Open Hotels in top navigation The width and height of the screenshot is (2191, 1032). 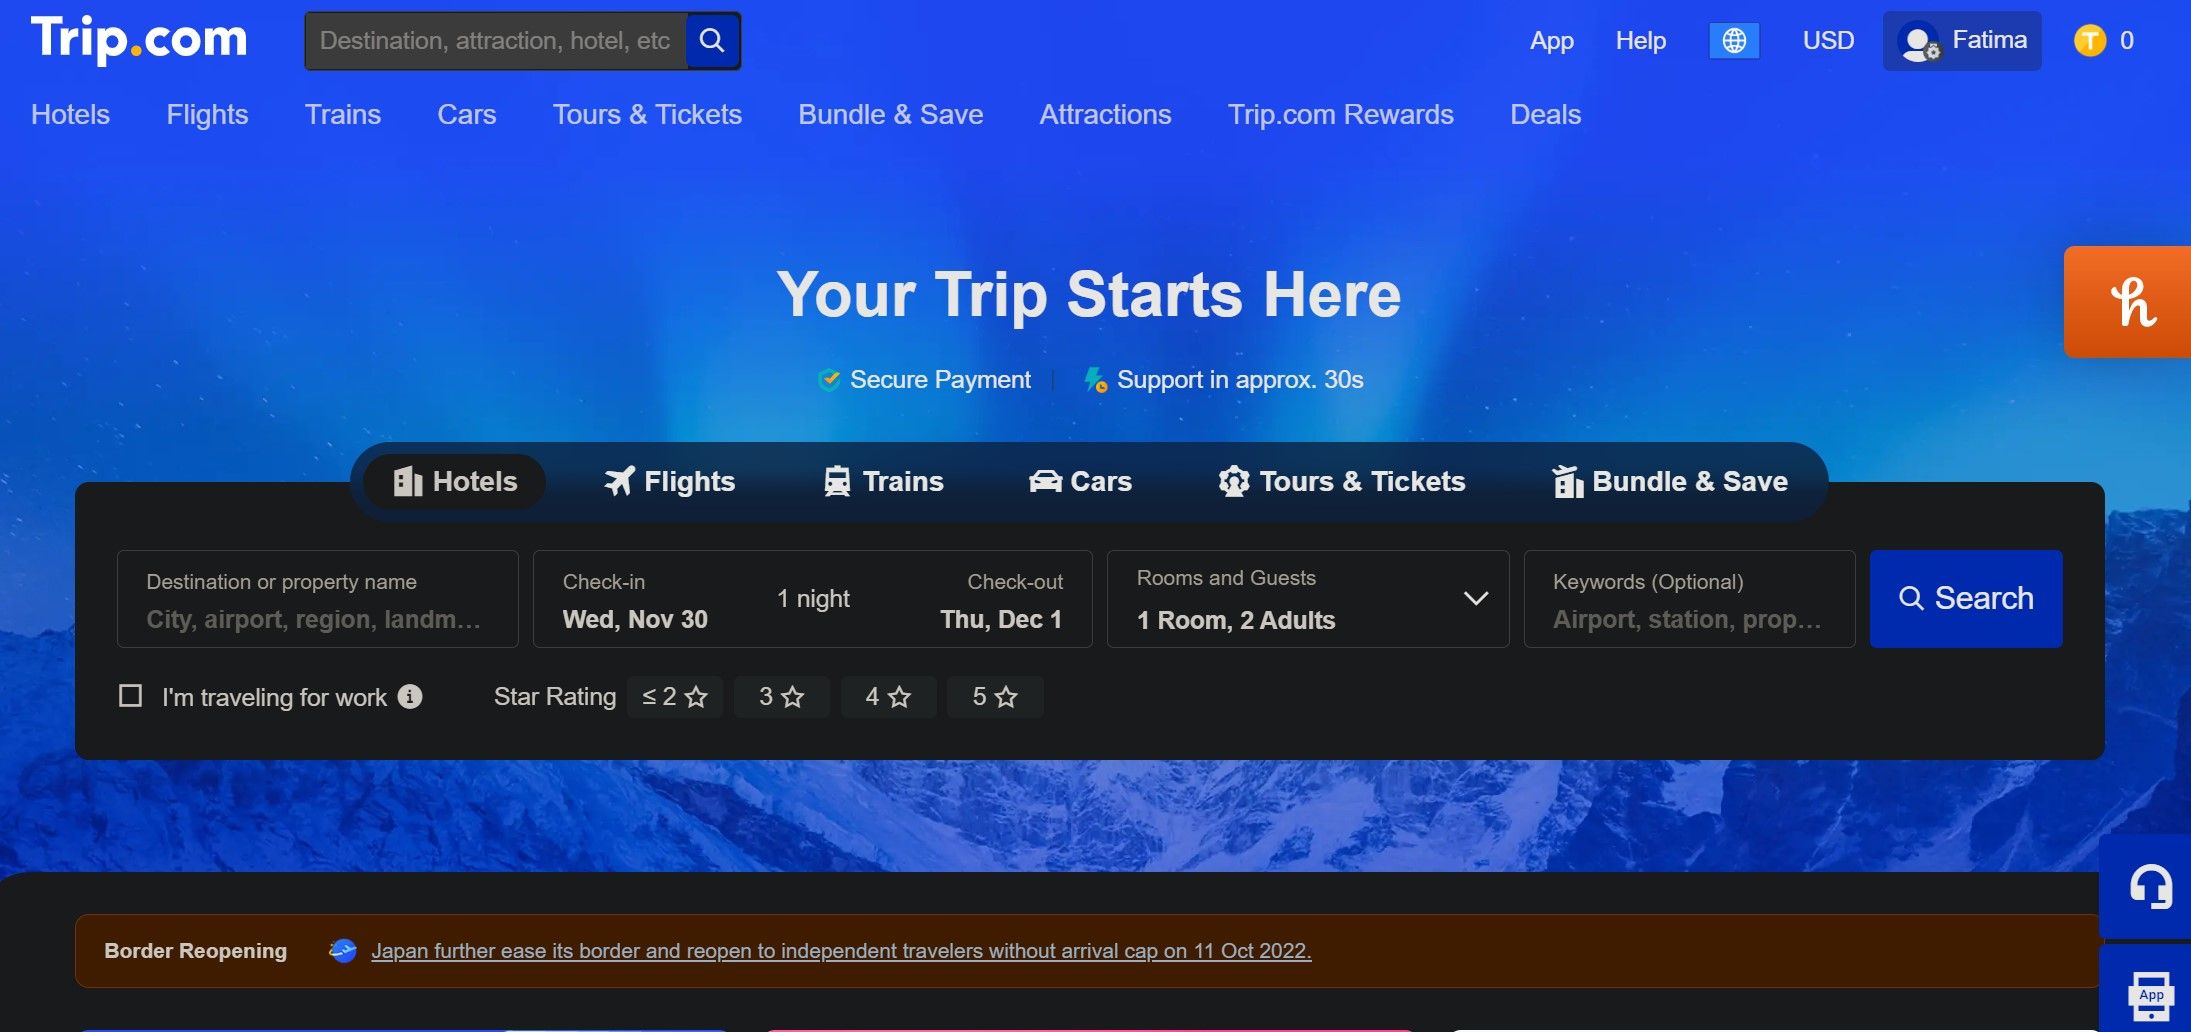click(x=70, y=115)
